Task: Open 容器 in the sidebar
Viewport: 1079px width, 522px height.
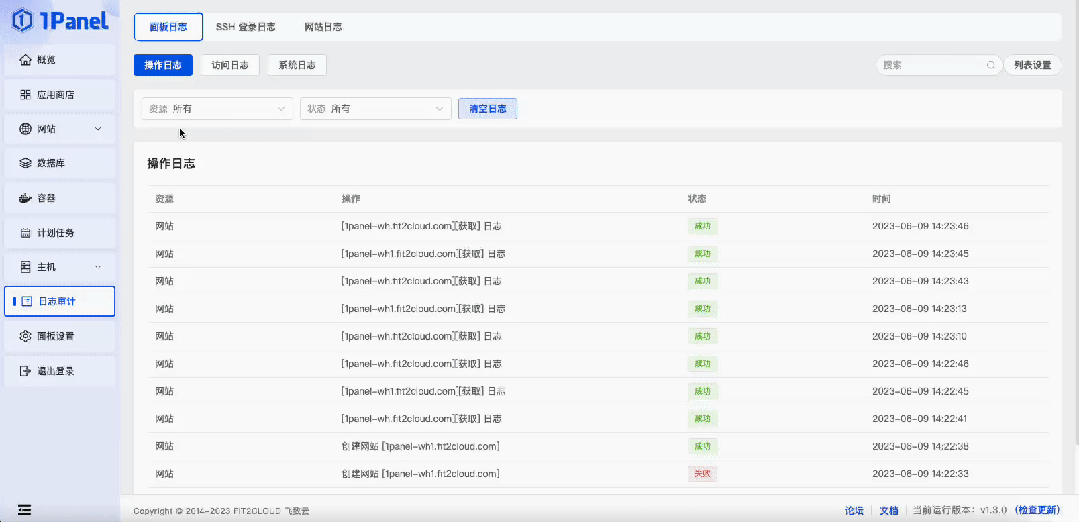Action: point(59,198)
